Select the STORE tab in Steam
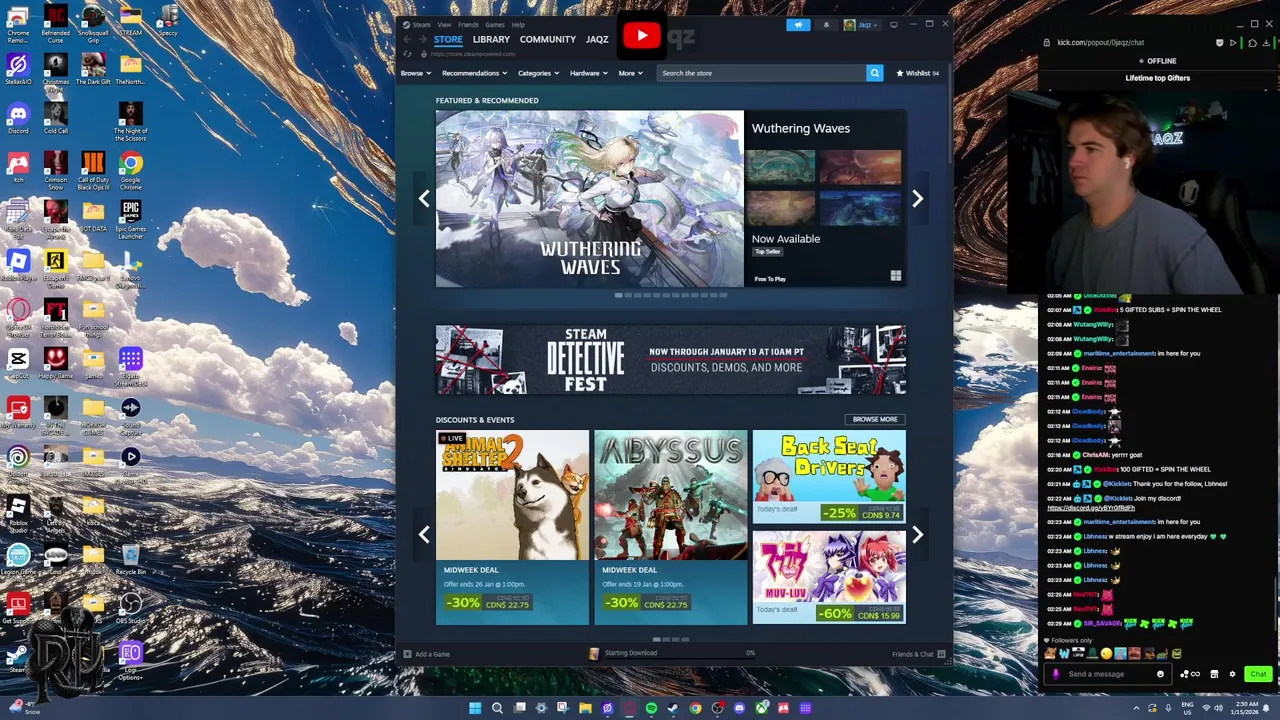Viewport: 1280px width, 720px height. [448, 39]
